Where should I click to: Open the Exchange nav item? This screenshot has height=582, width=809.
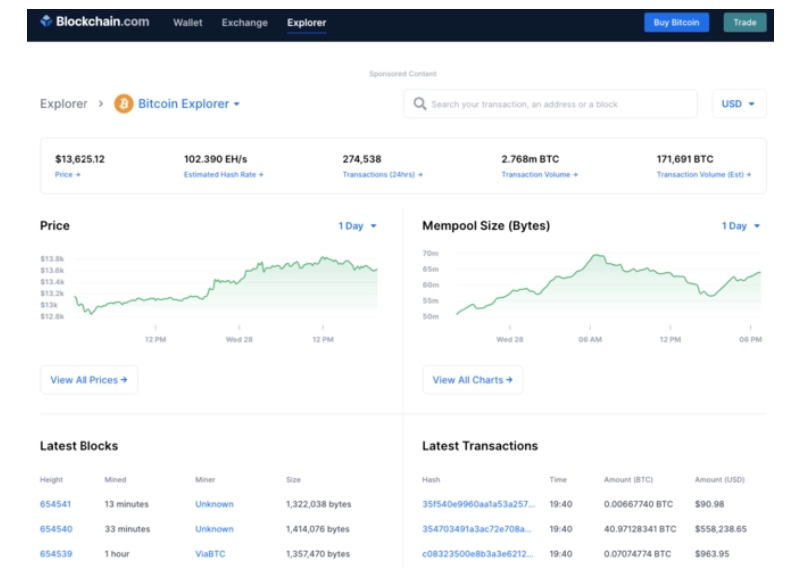[245, 23]
